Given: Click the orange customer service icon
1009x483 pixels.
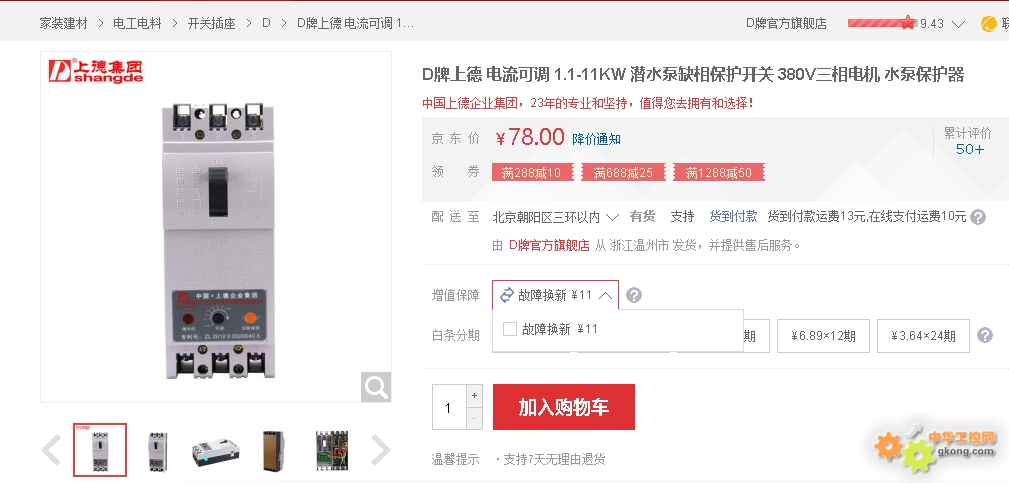Looking at the screenshot, I should pos(988,24).
